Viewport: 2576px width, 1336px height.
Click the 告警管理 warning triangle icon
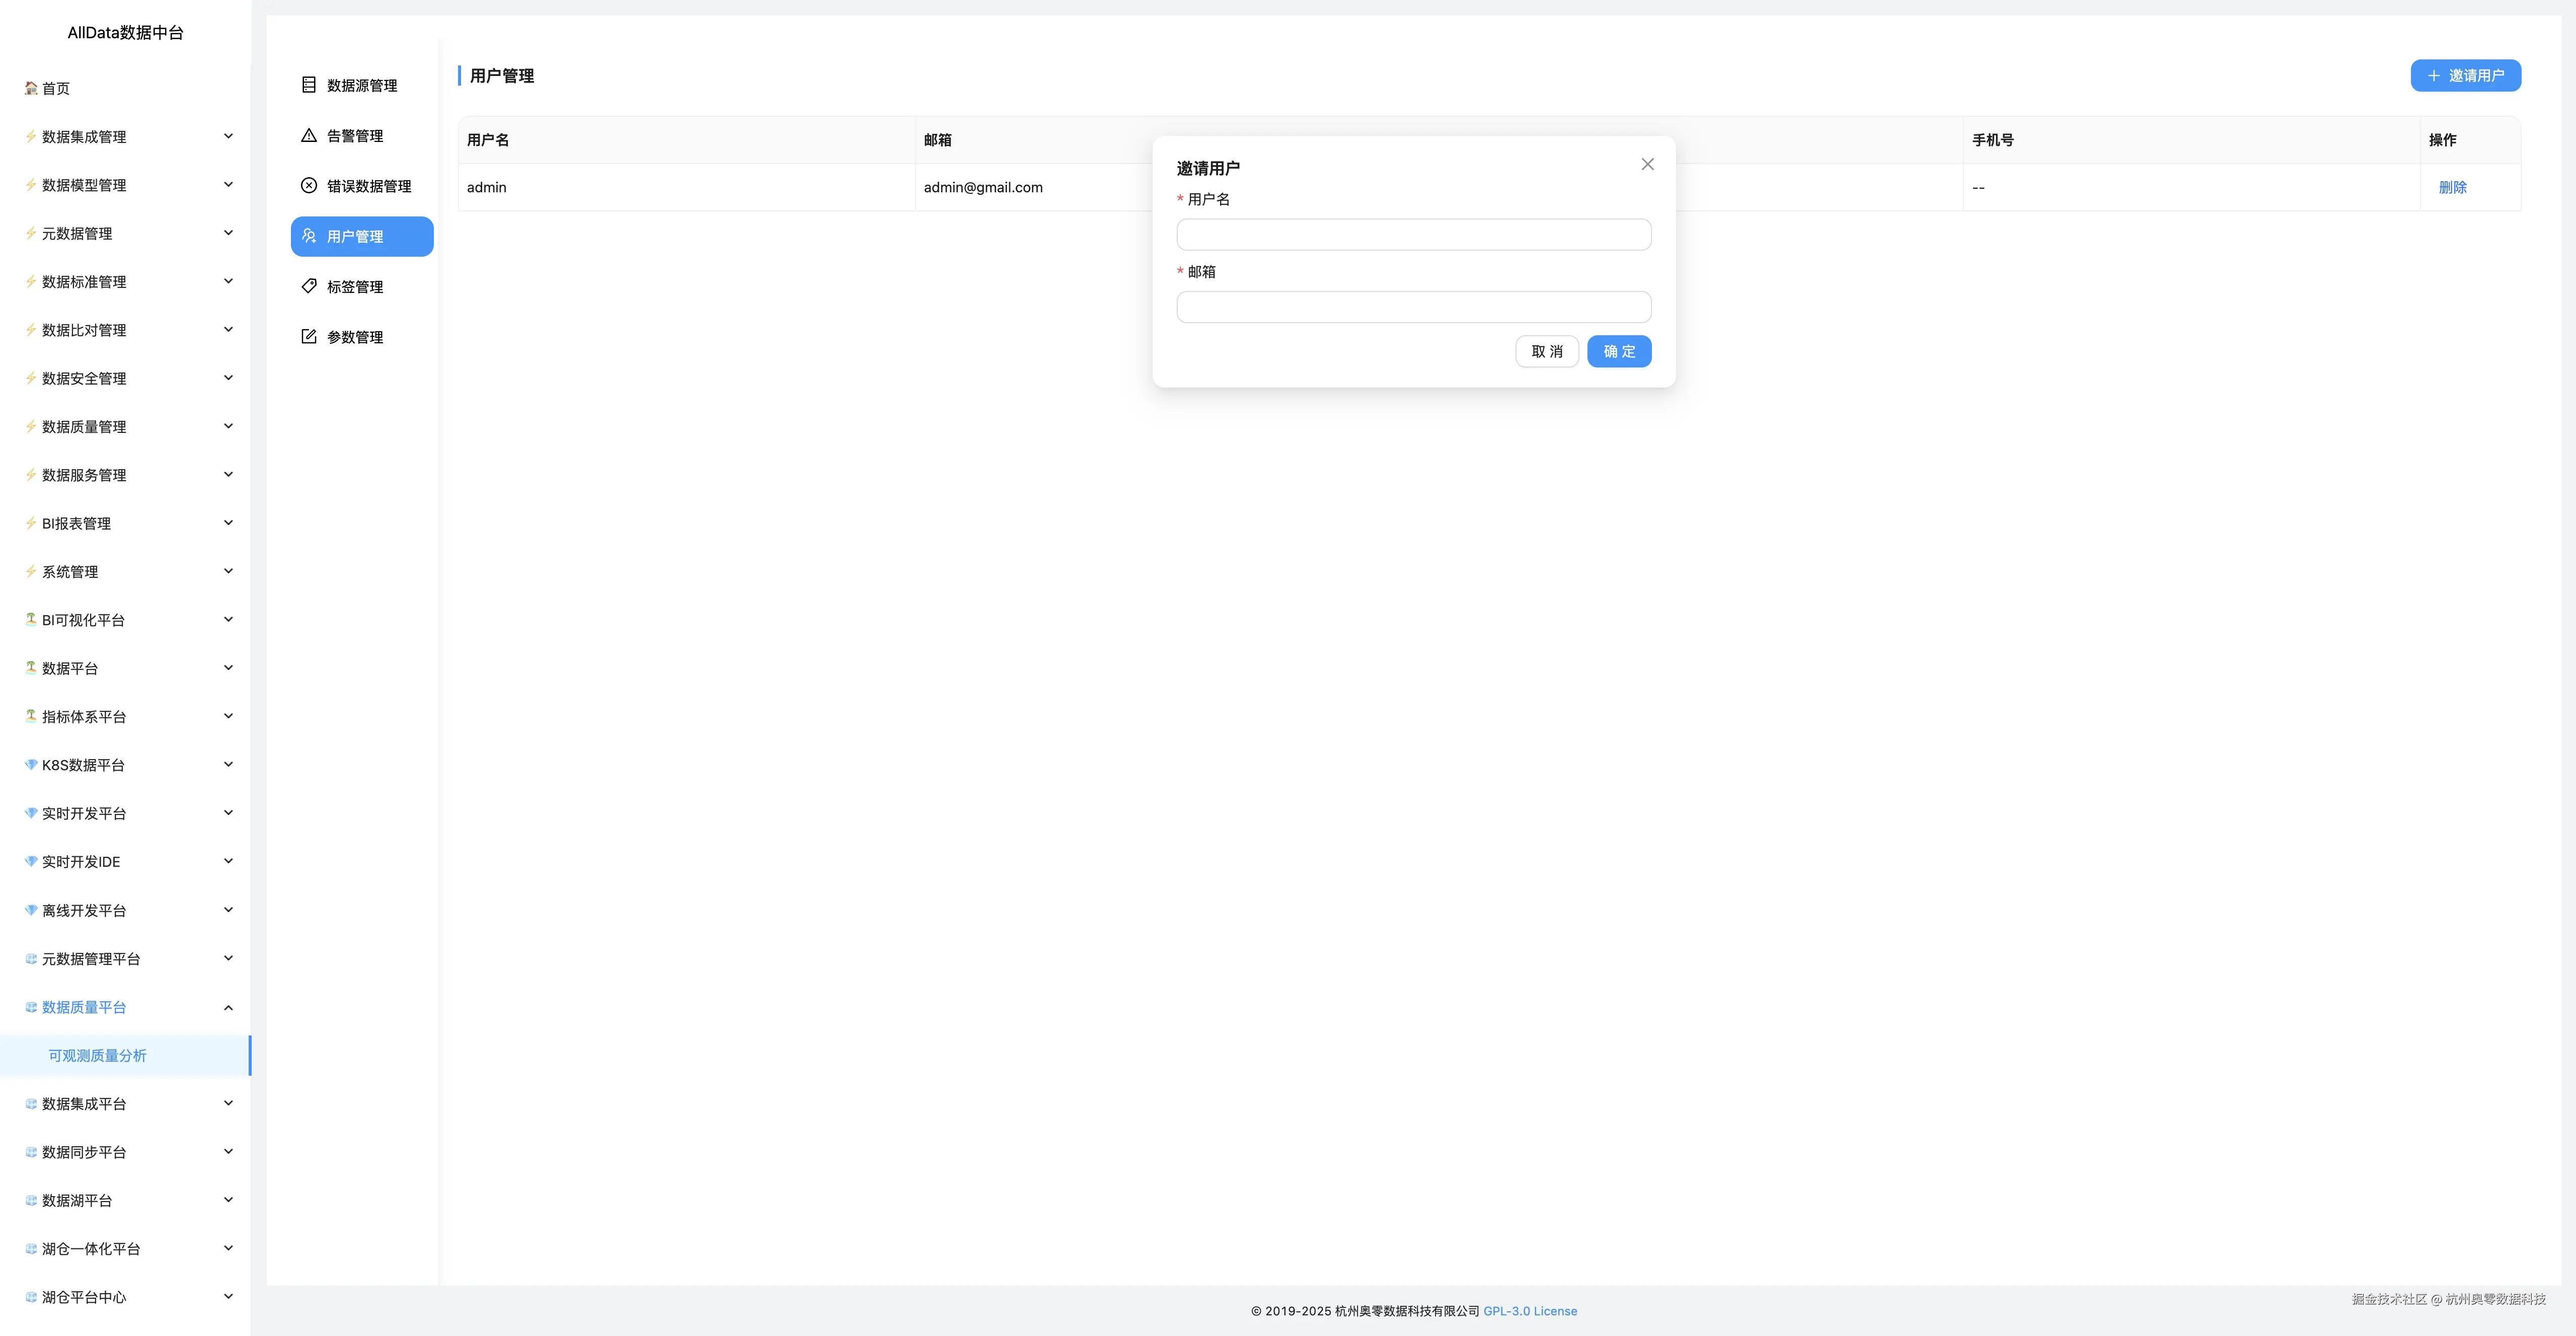(308, 135)
